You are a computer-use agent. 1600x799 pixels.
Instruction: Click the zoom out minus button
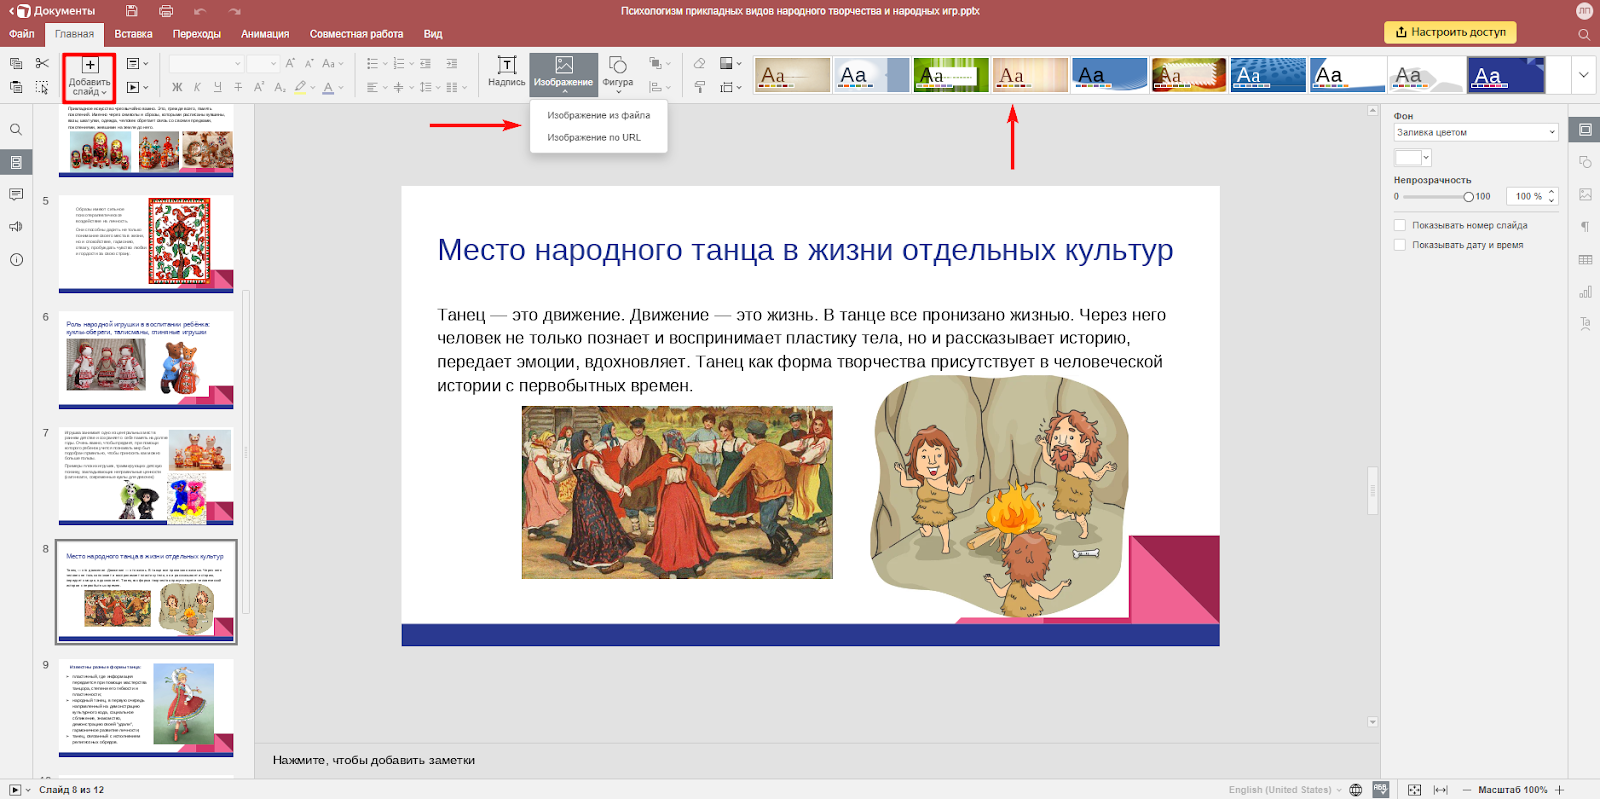[1467, 790]
